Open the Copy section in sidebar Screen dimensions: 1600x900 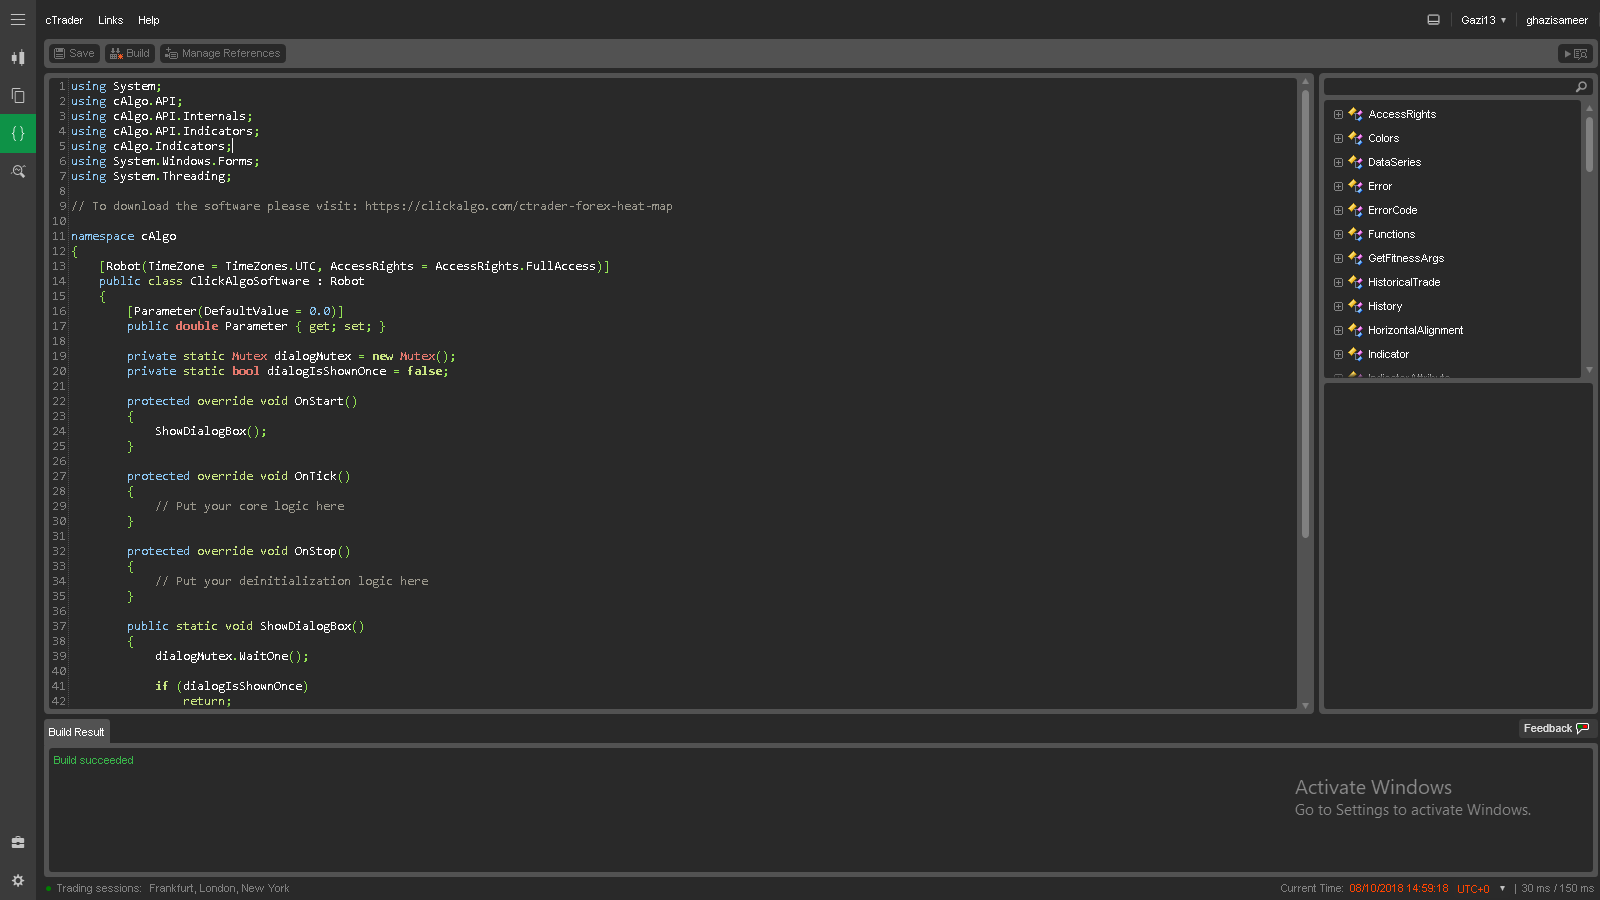pos(18,95)
